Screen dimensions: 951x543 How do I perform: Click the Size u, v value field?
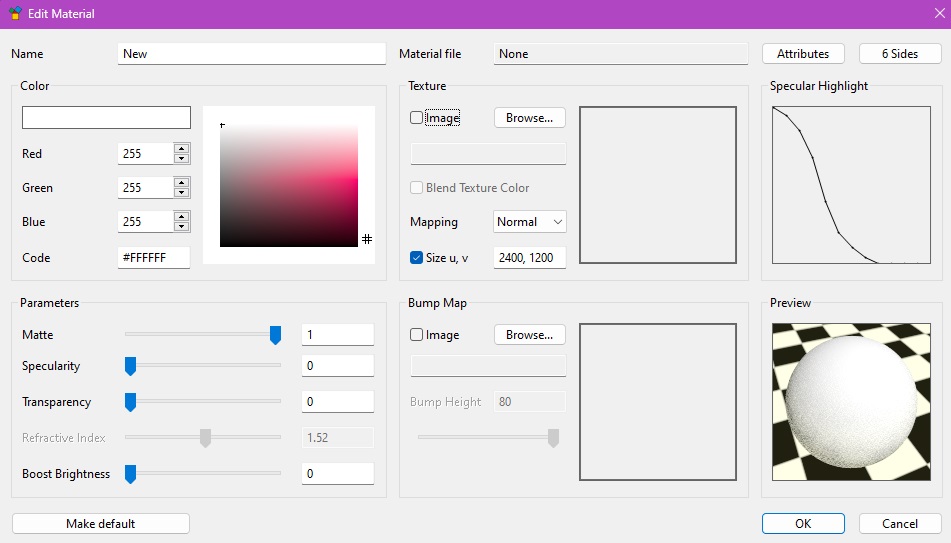pos(529,257)
